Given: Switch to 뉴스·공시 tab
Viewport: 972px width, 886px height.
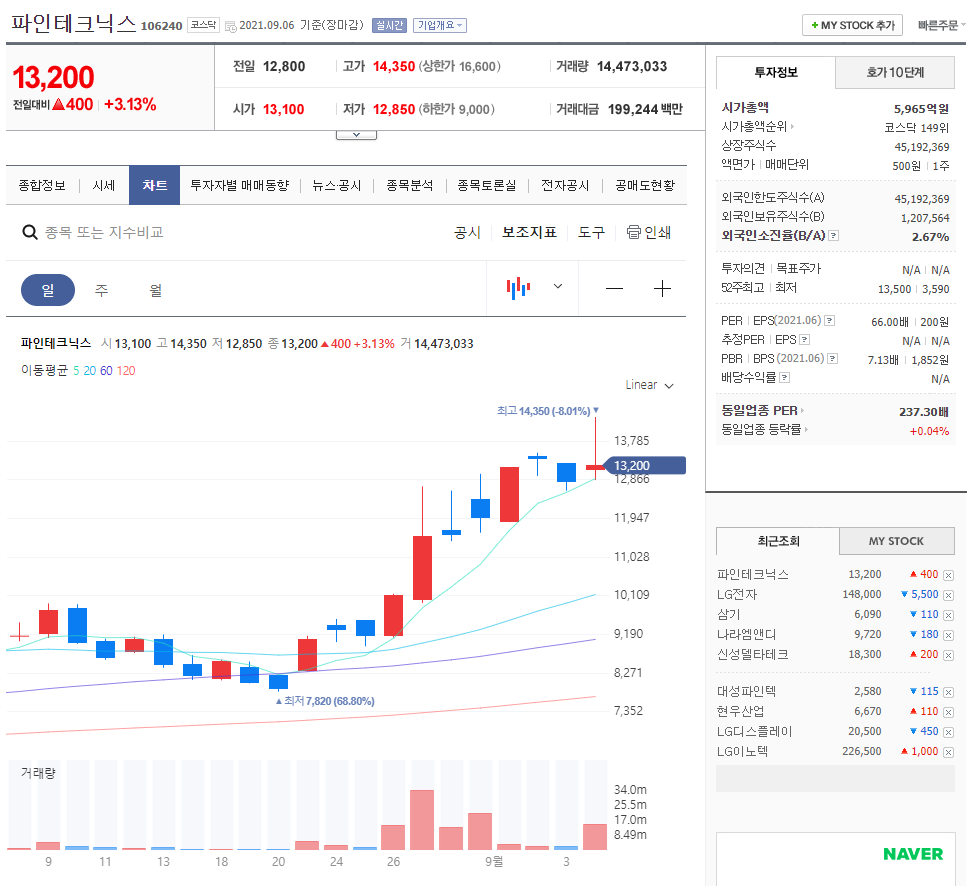Looking at the screenshot, I should 337,185.
